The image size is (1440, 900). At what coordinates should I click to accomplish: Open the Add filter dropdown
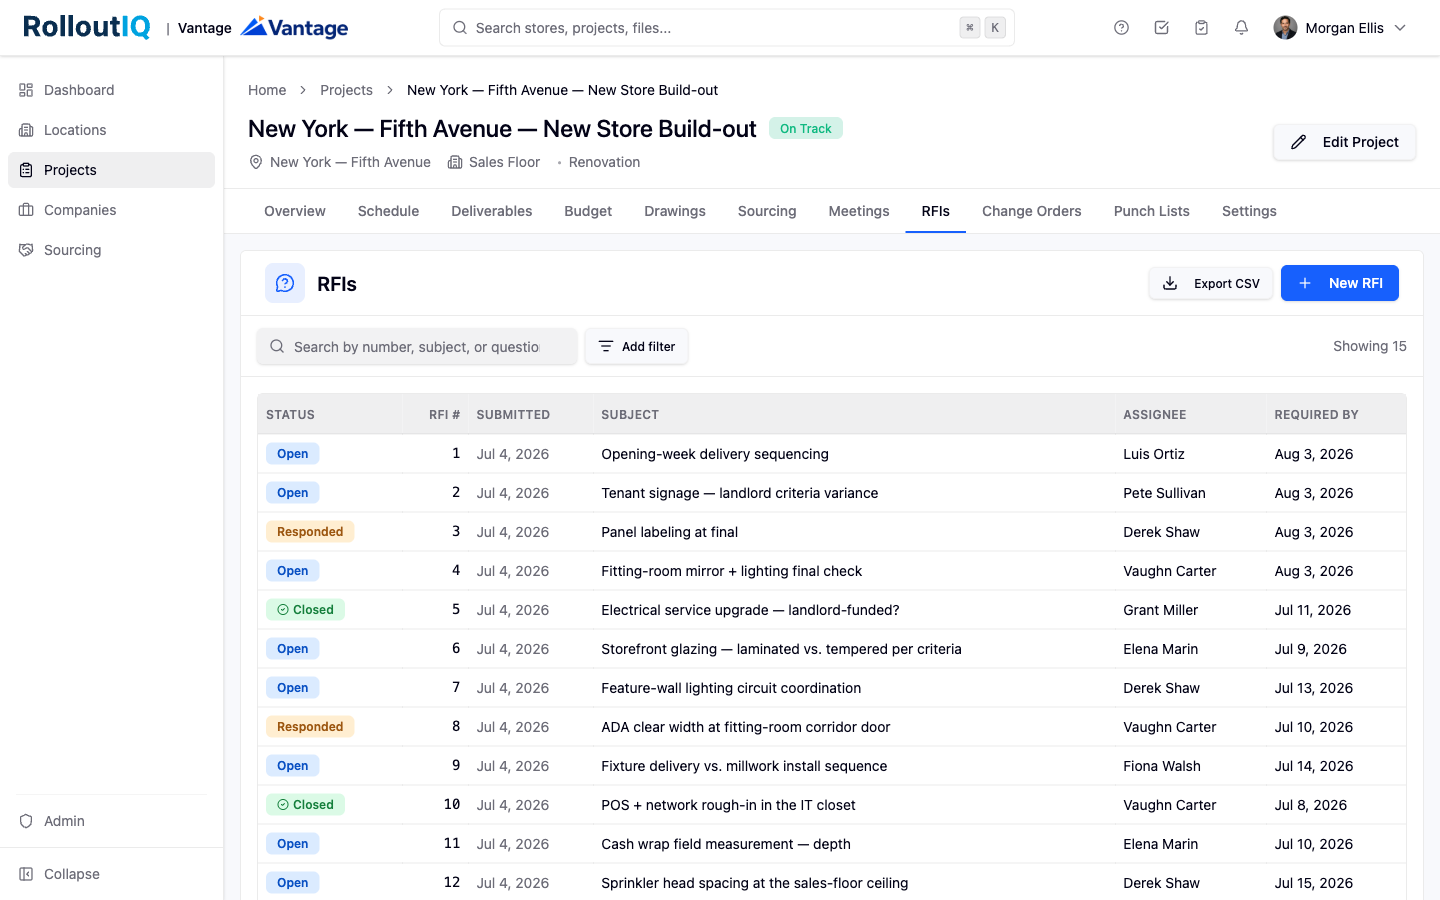coord(636,346)
